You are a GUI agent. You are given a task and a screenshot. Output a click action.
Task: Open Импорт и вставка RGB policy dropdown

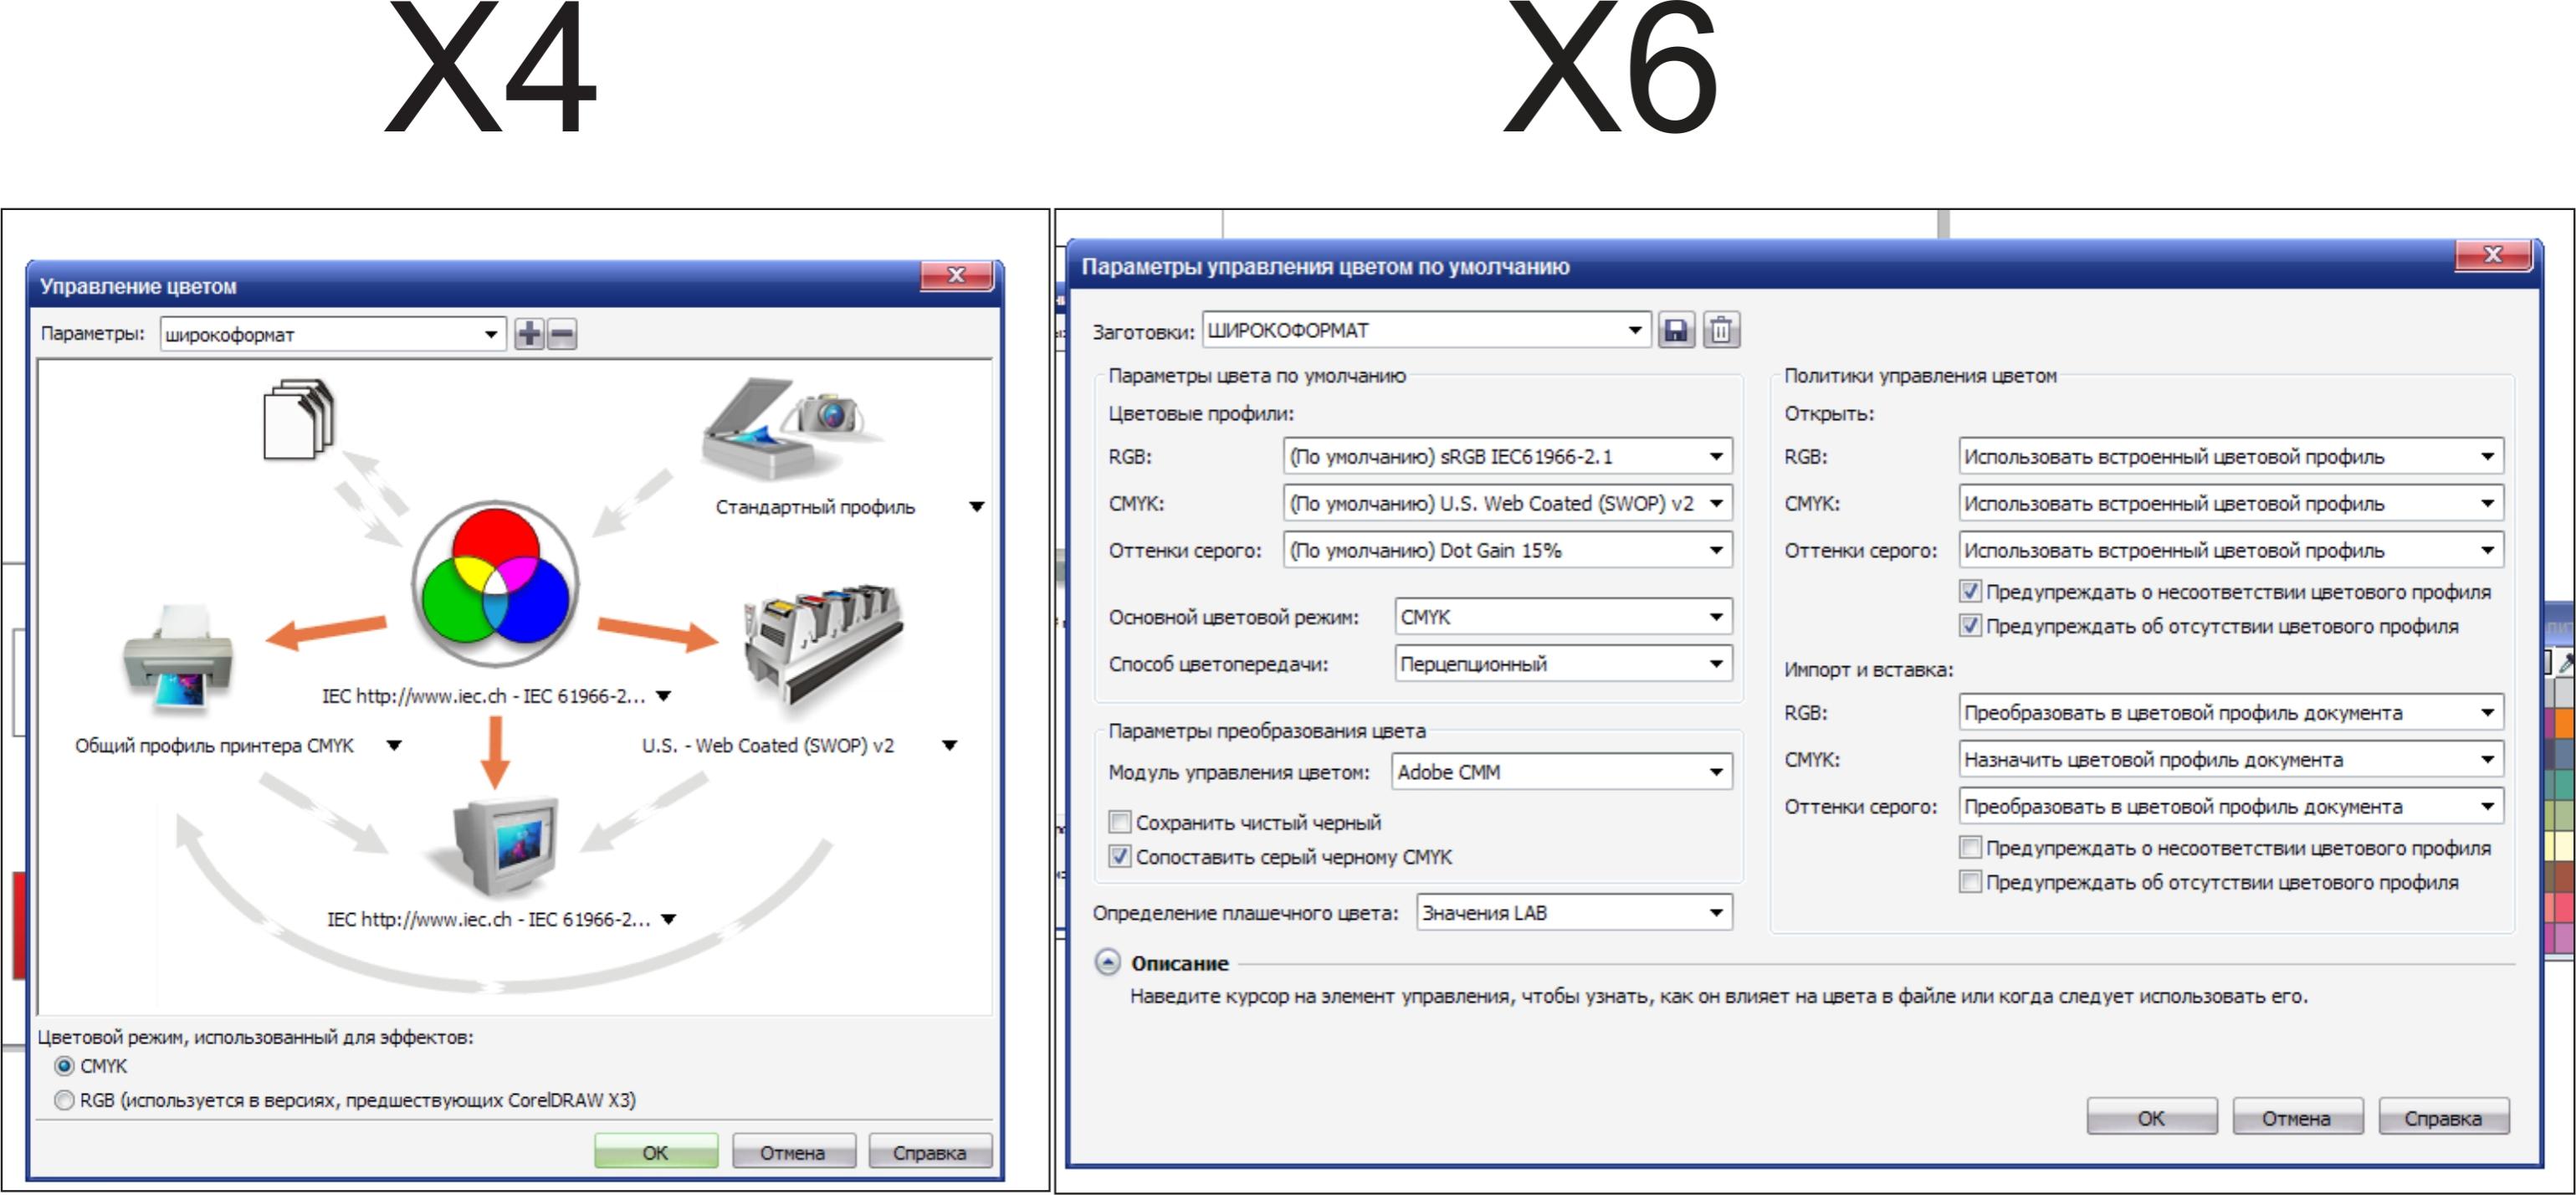pyautogui.click(x=2231, y=713)
